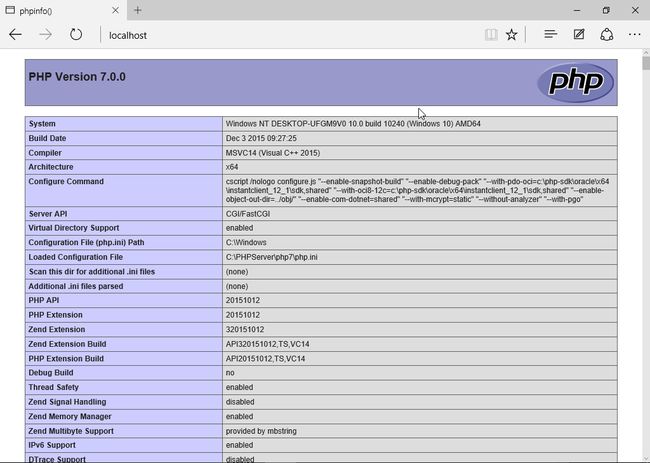Viewport: 650px width, 463px height.
Task: Select Additional .ini files parsed label
Action: coord(76,286)
